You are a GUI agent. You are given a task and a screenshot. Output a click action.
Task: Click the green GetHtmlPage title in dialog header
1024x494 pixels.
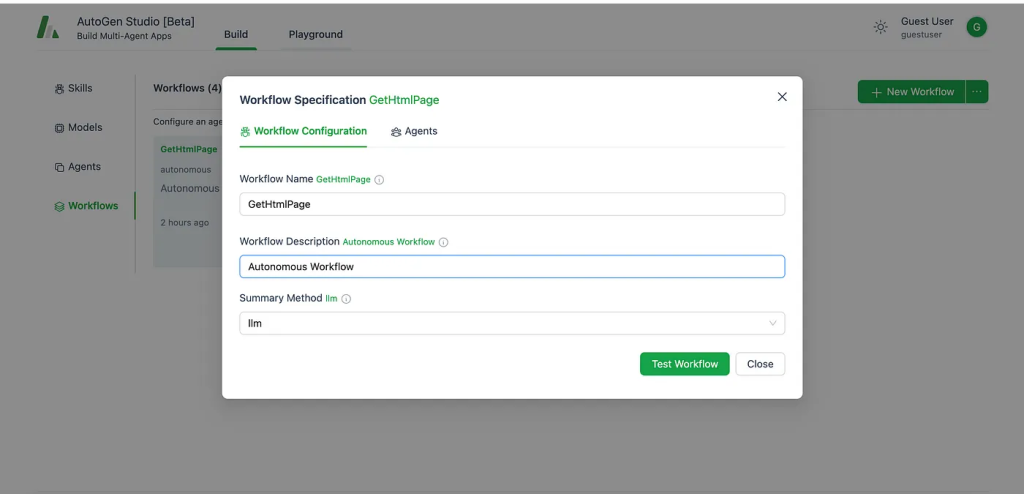pyautogui.click(x=404, y=100)
